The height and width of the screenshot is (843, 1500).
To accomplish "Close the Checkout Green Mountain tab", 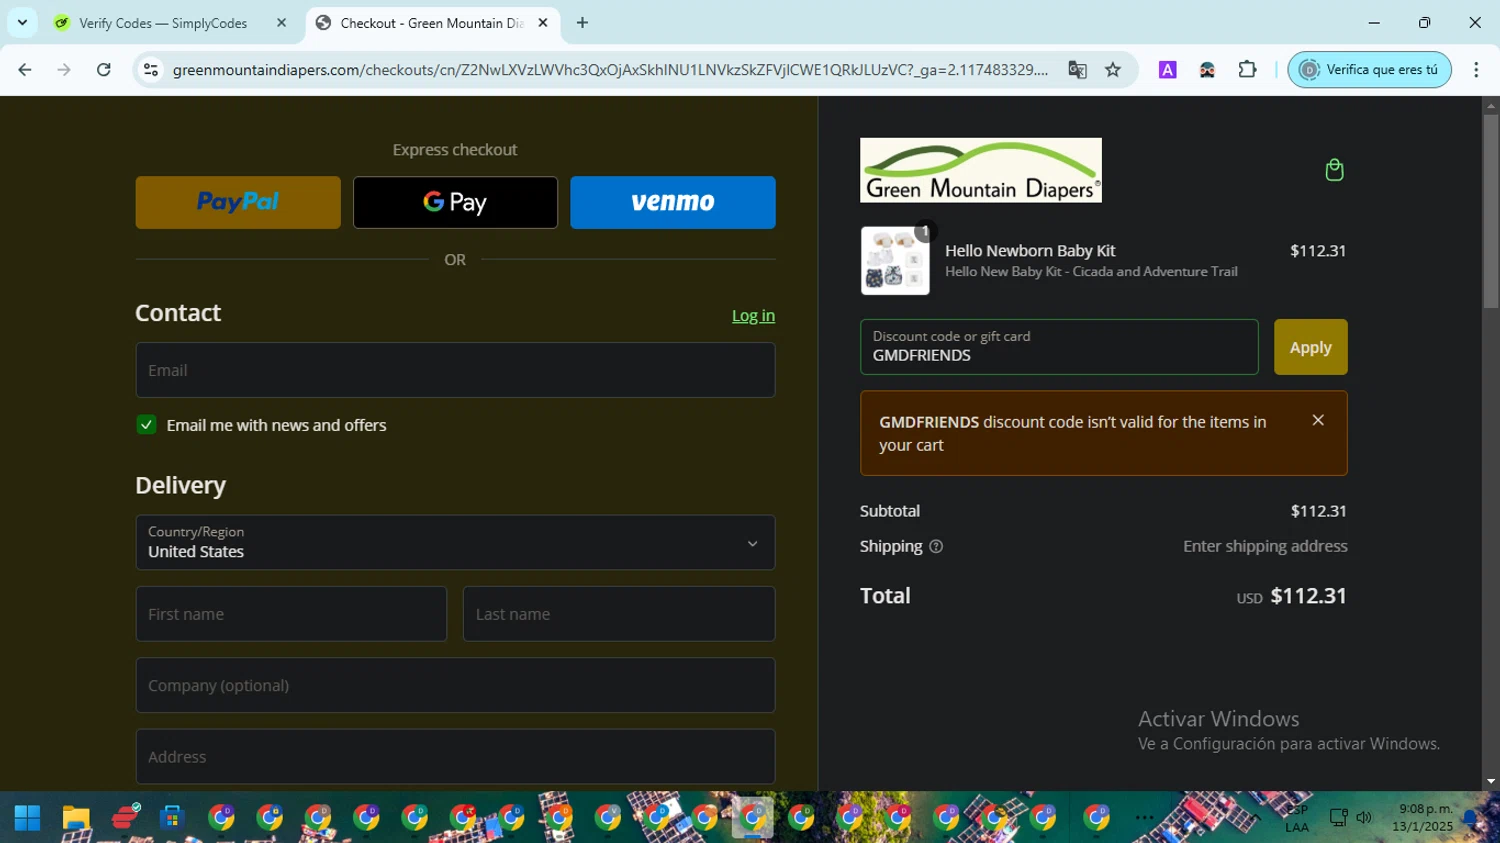I will tap(543, 23).
